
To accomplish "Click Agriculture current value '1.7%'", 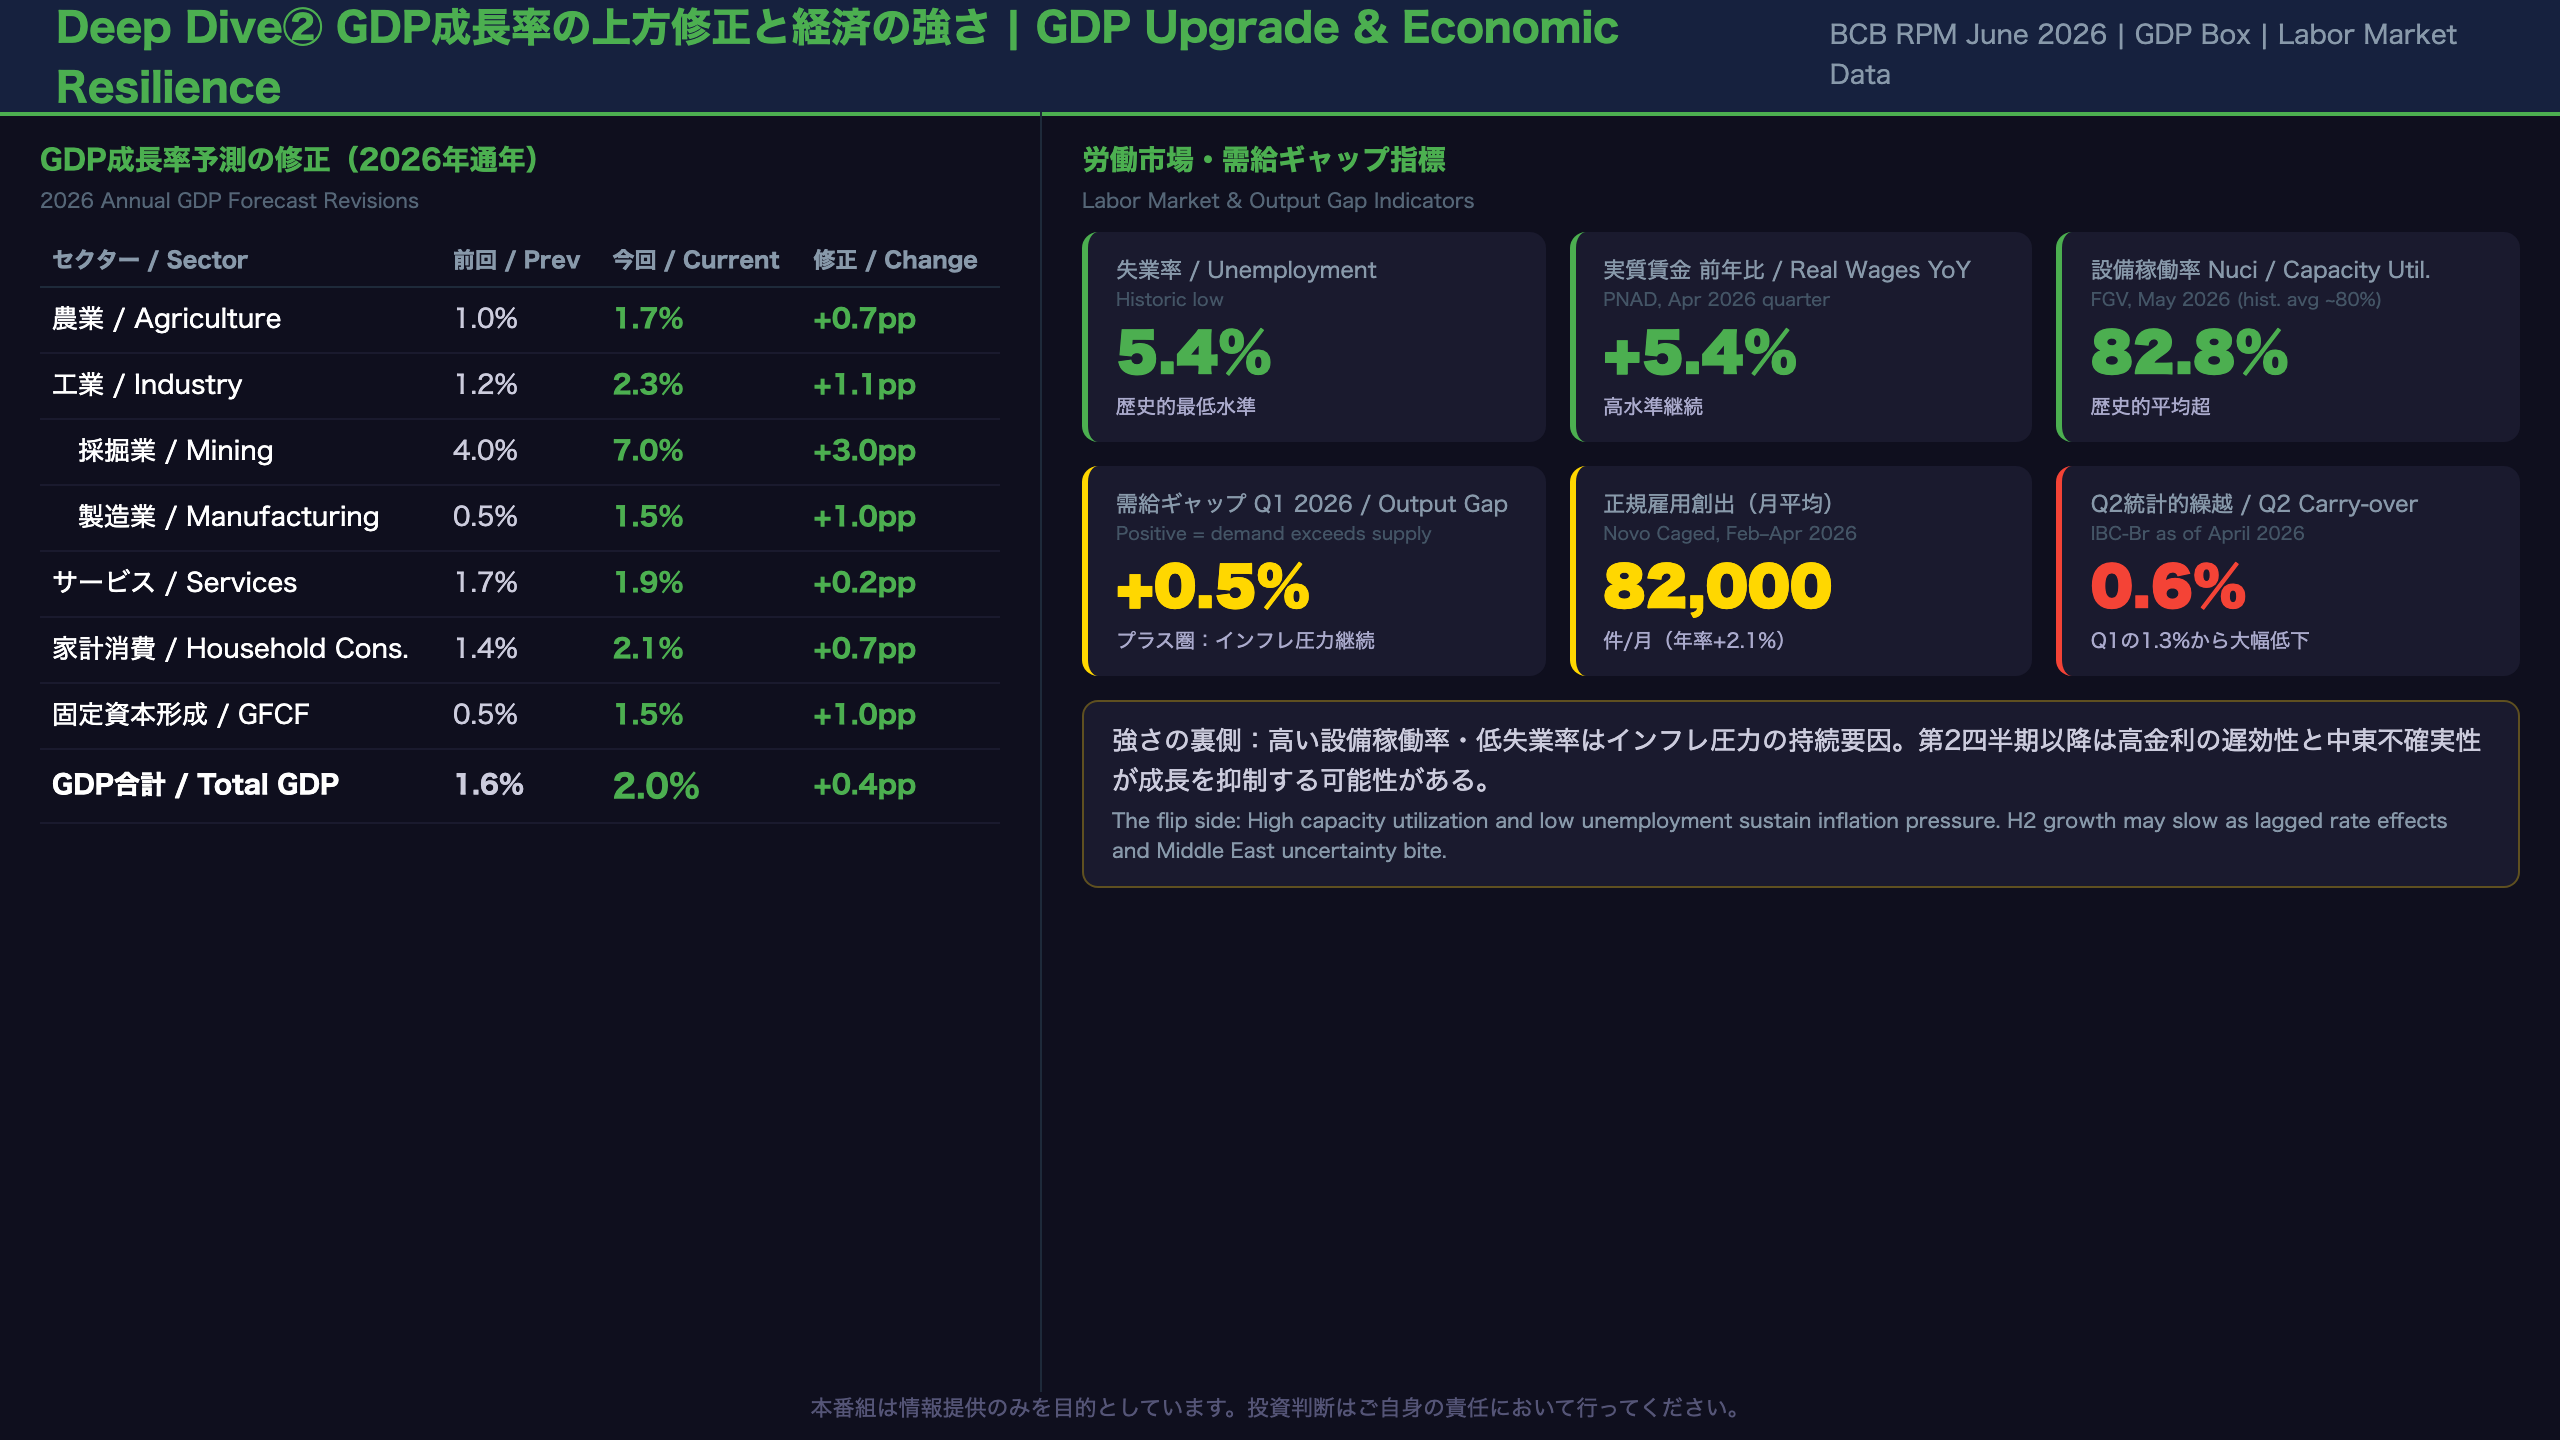I will pyautogui.click(x=648, y=319).
